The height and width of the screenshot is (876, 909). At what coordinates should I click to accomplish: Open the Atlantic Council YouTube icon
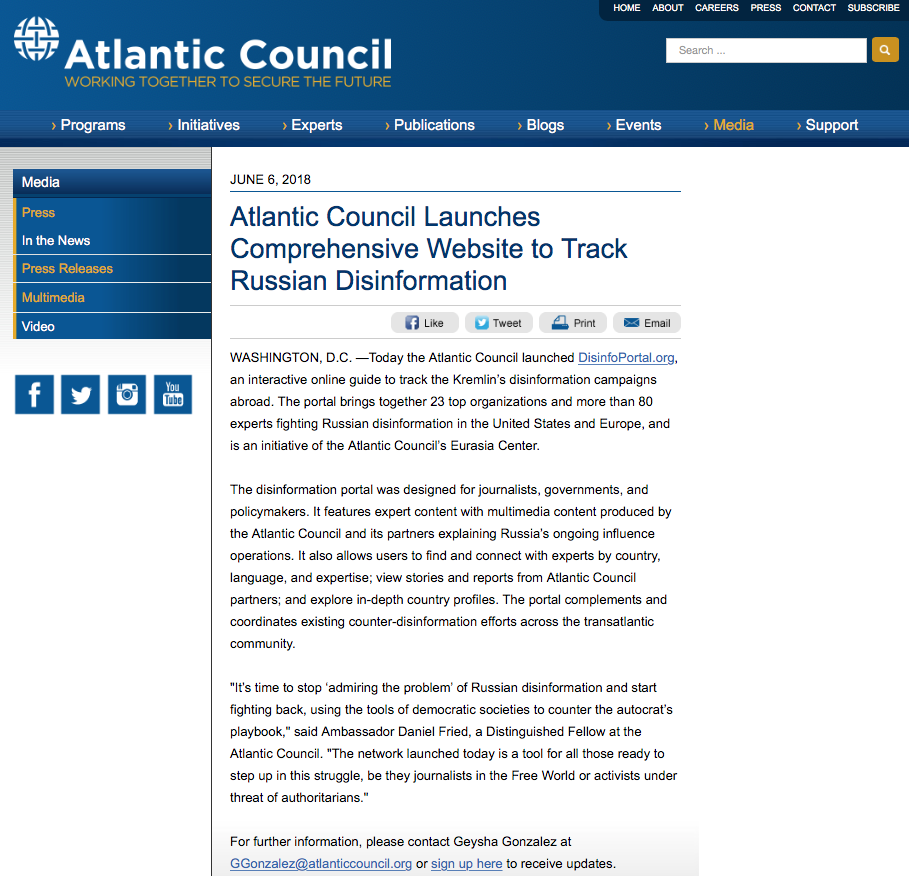pos(173,394)
